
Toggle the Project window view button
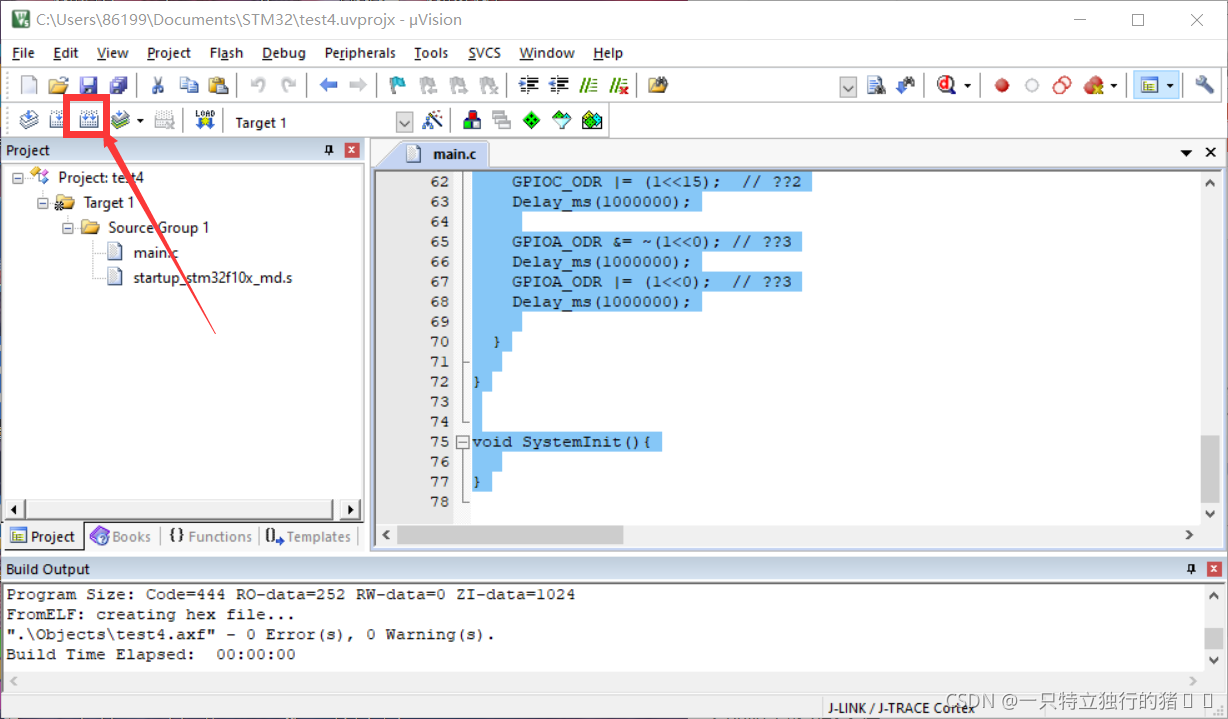tap(1149, 86)
